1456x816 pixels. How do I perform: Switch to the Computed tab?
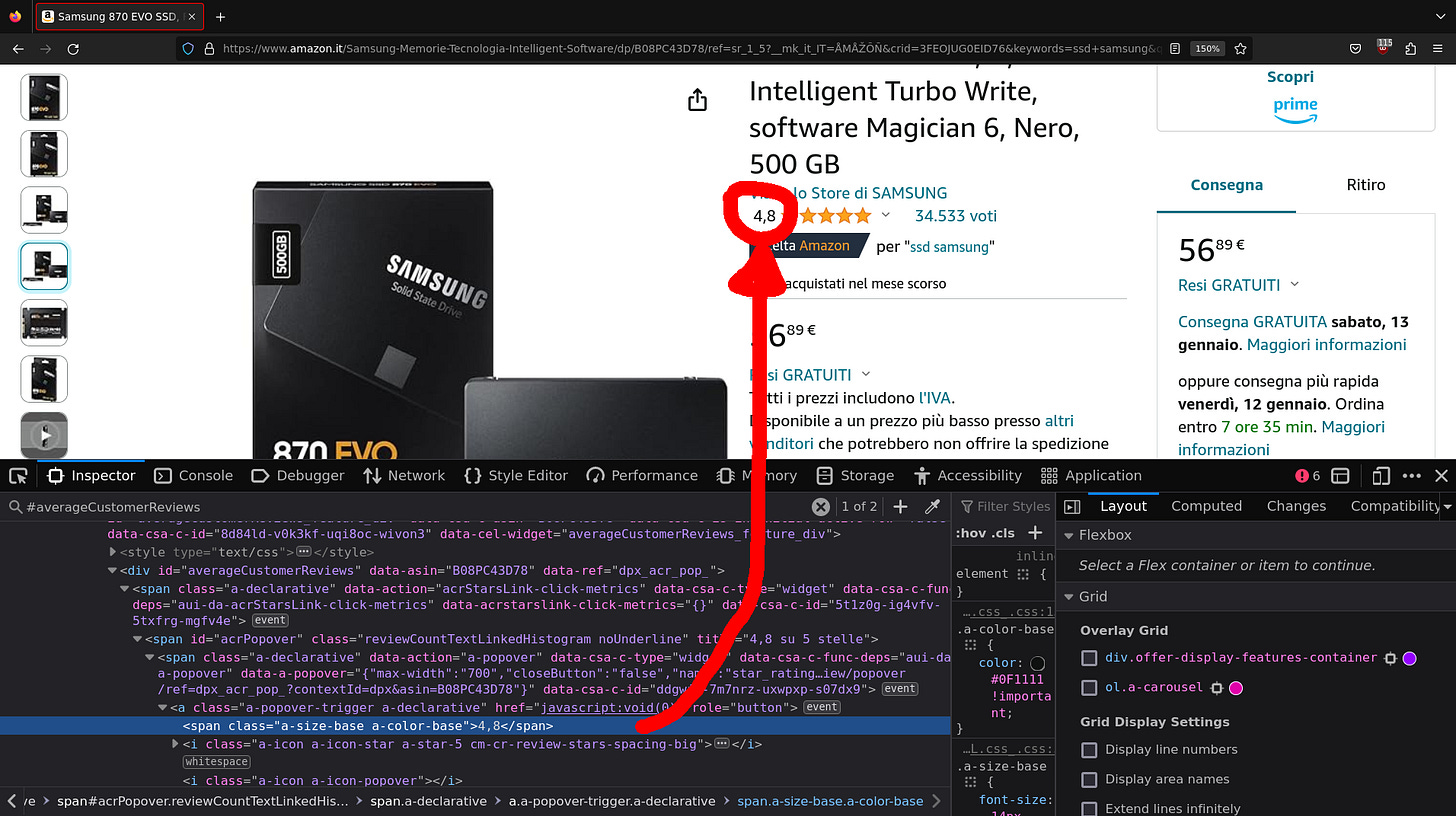pyautogui.click(x=1206, y=506)
